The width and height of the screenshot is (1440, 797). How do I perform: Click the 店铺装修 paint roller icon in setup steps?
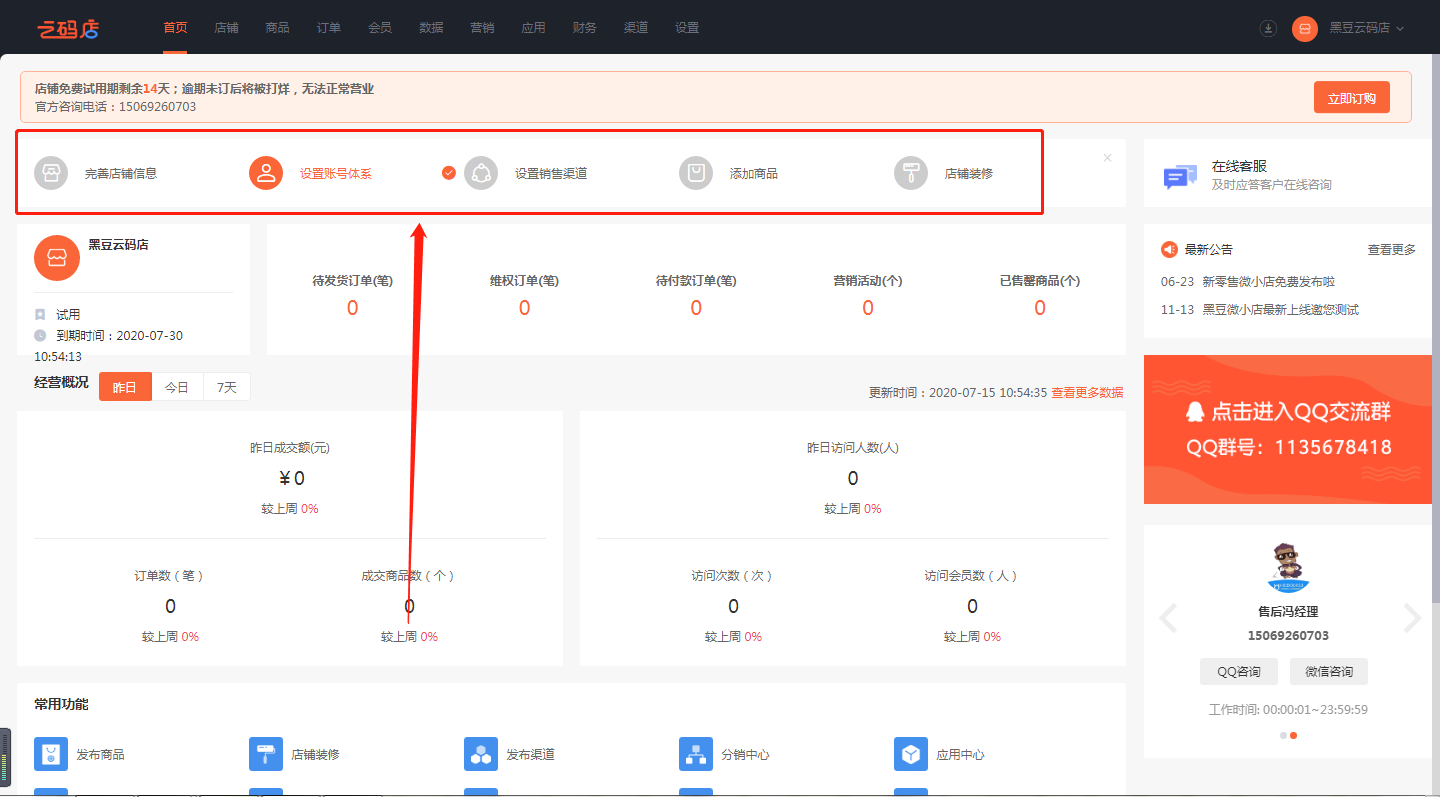[x=911, y=173]
